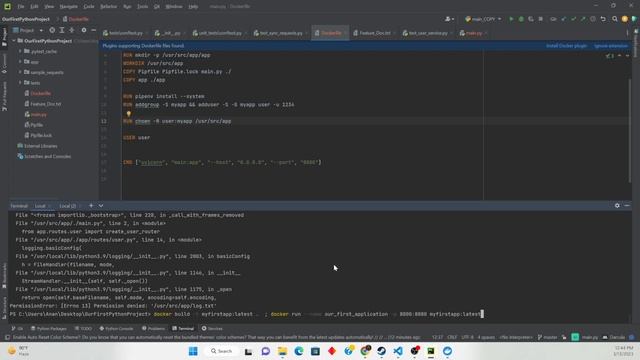Open Steam from taskbar
Screen dimensions: 640x360
coord(382,351)
